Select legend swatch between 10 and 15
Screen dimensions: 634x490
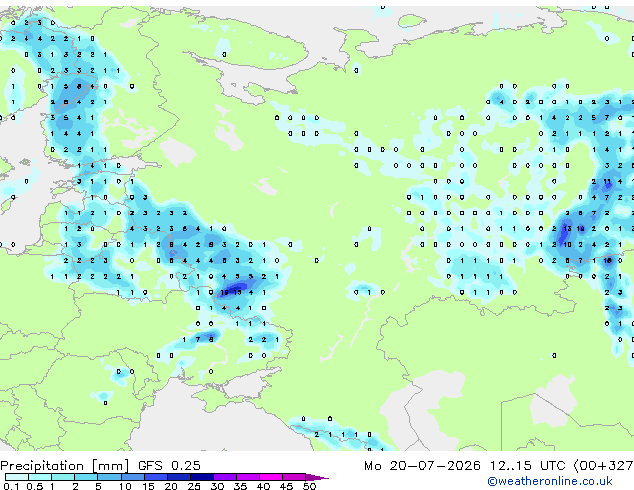(x=132, y=477)
